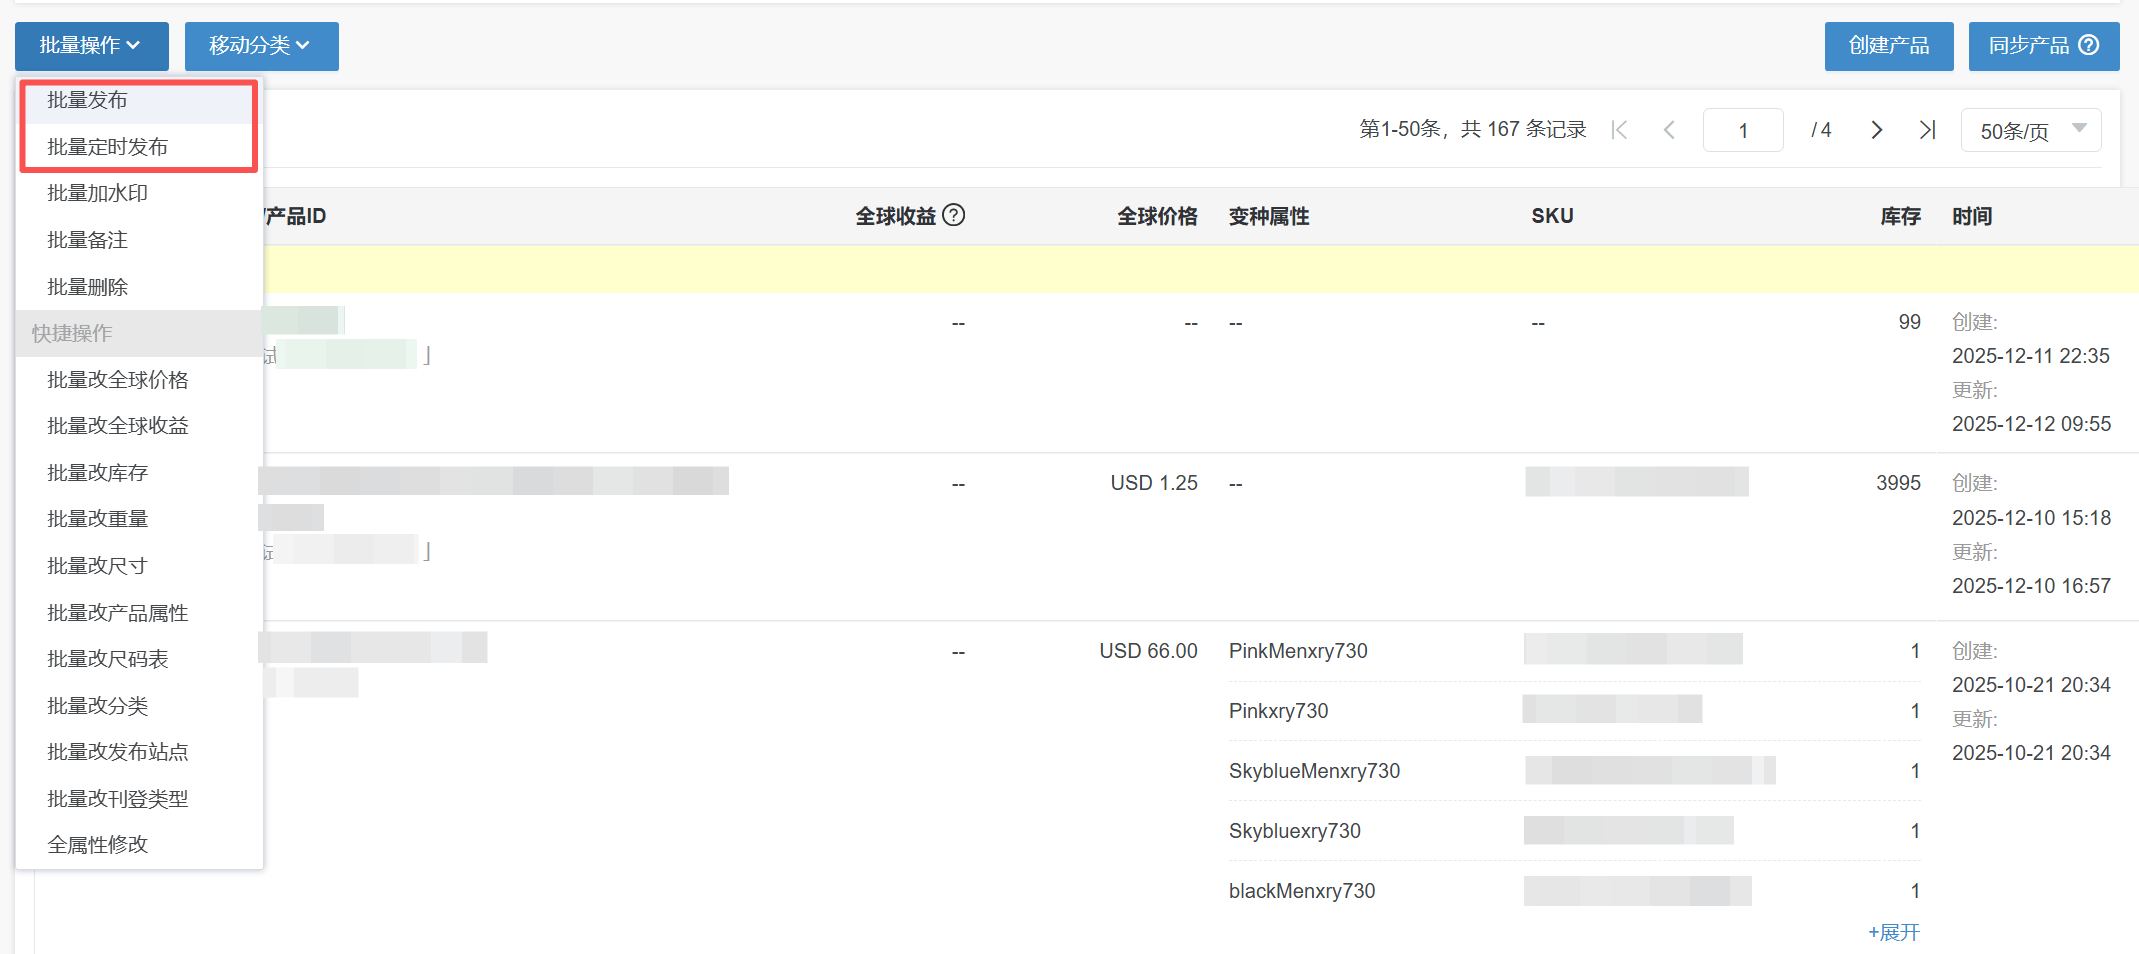Click help icon on 同步产品 button
Screen dimensions: 2139x954
pos(2089,45)
